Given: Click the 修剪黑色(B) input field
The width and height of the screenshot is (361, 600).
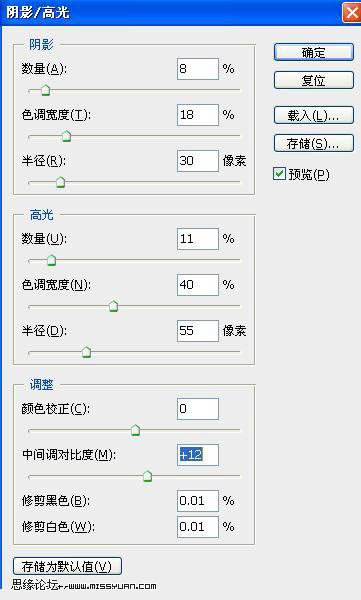Looking at the screenshot, I should tap(198, 501).
